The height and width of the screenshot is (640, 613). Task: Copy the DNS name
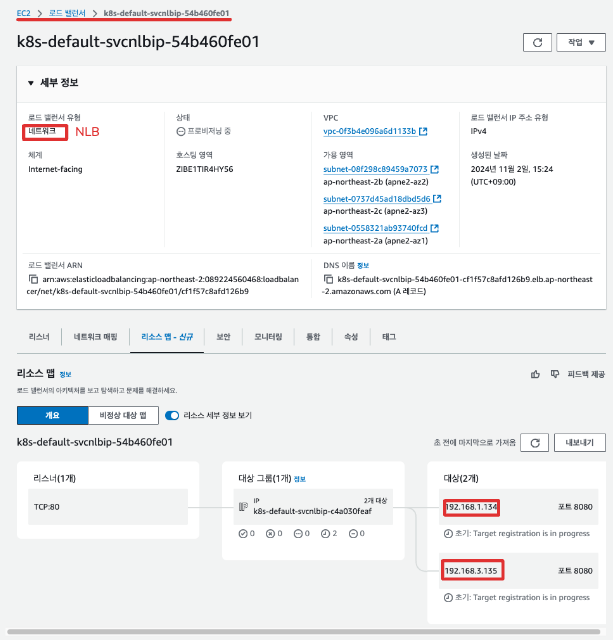point(328,279)
